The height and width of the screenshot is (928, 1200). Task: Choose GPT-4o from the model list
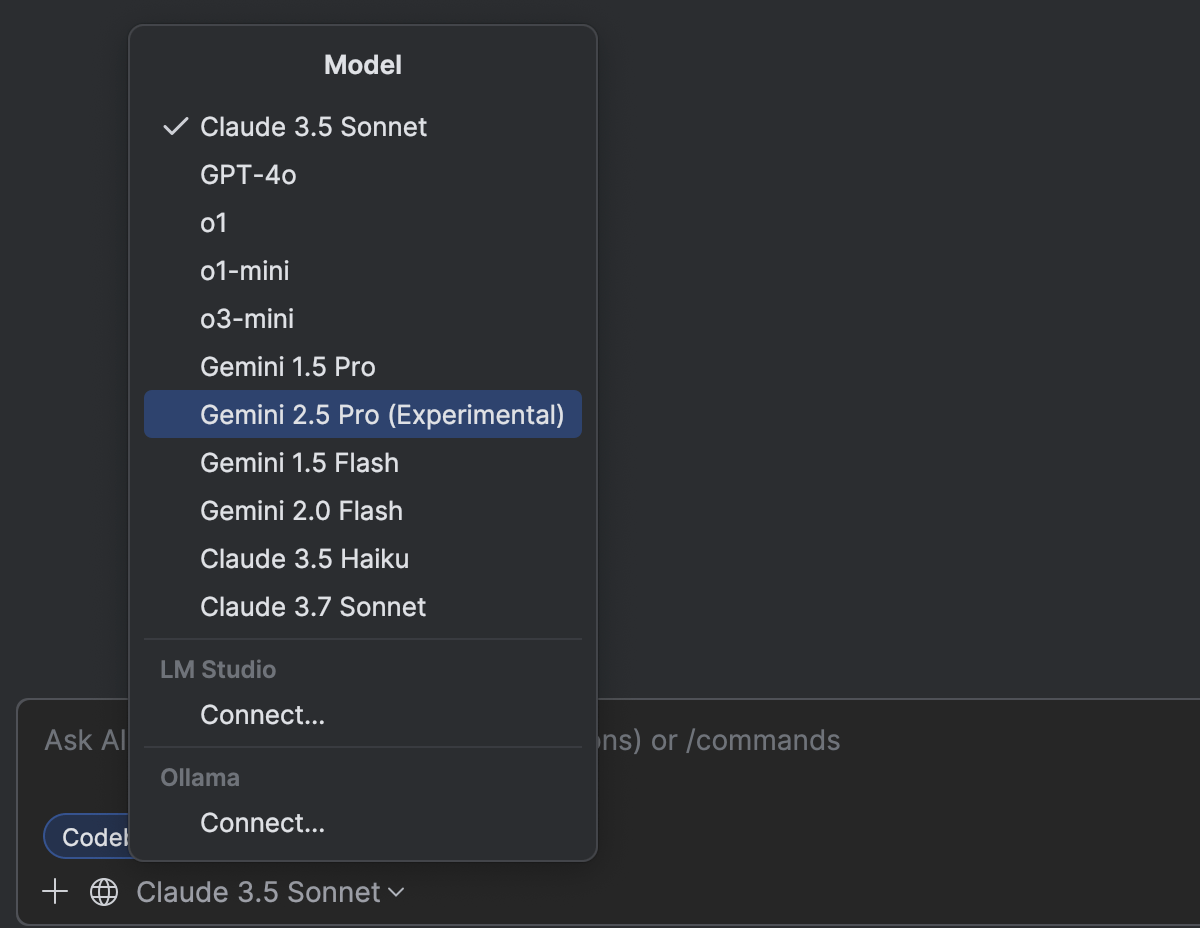[248, 175]
